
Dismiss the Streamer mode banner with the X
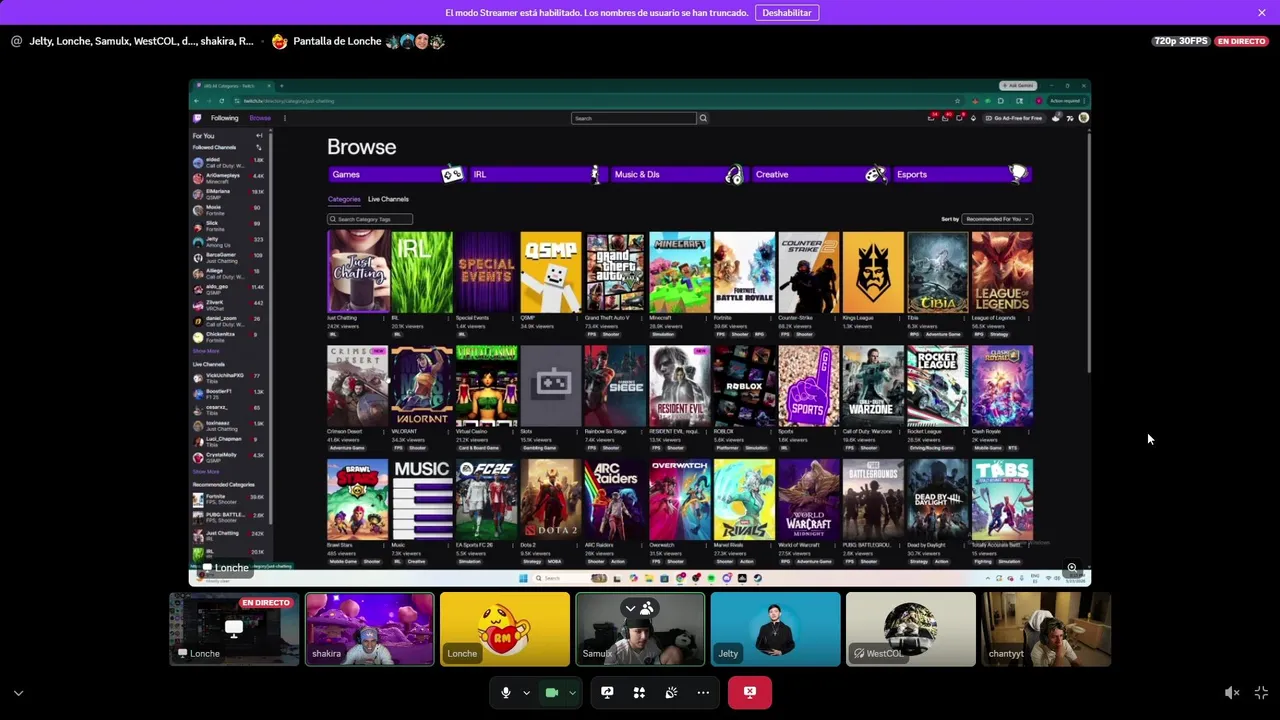pos(1262,13)
